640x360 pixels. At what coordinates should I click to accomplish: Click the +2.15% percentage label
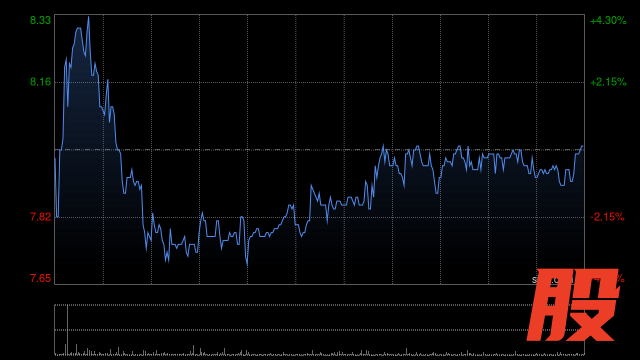point(608,82)
